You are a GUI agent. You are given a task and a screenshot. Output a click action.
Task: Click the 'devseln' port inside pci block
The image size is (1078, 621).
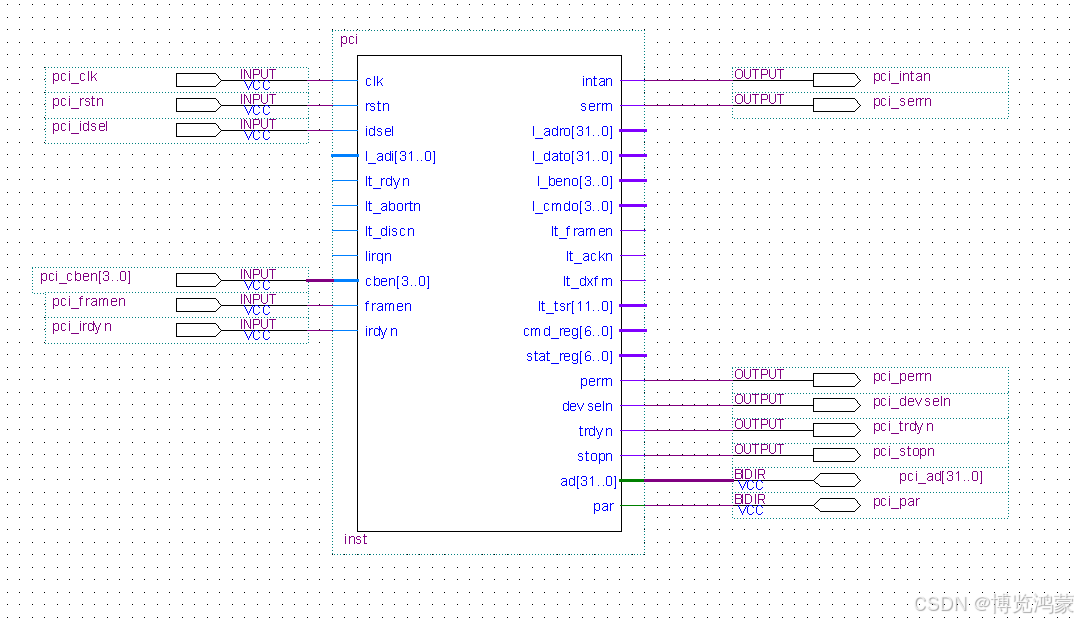(587, 406)
